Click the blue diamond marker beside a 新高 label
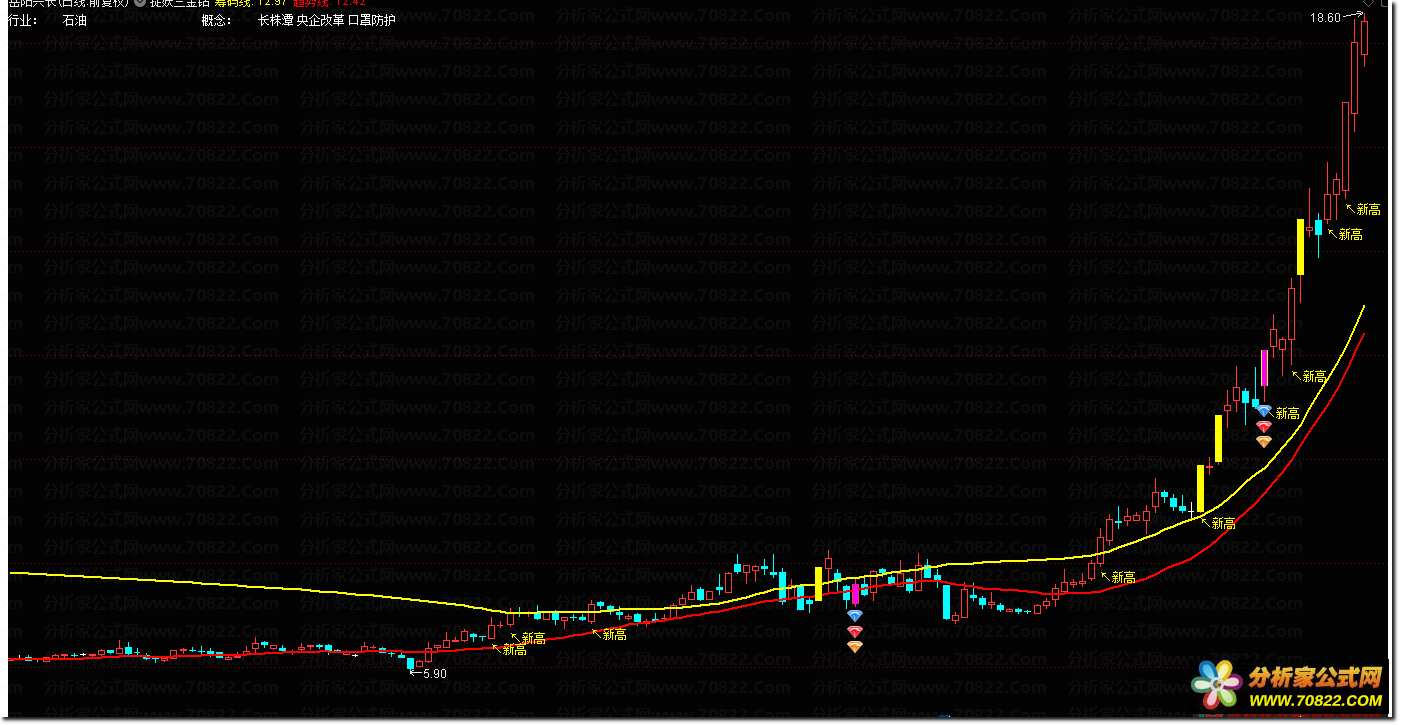 (1264, 411)
